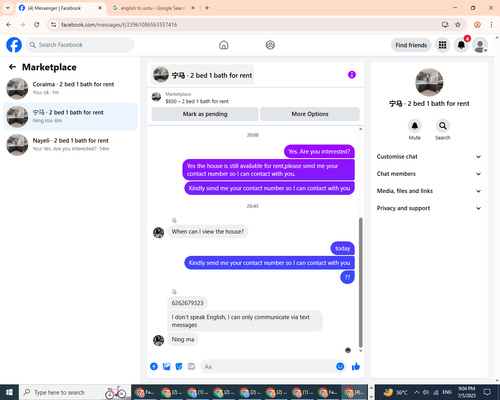500x400 pixels.
Task: Click the More Options button
Action: click(310, 114)
